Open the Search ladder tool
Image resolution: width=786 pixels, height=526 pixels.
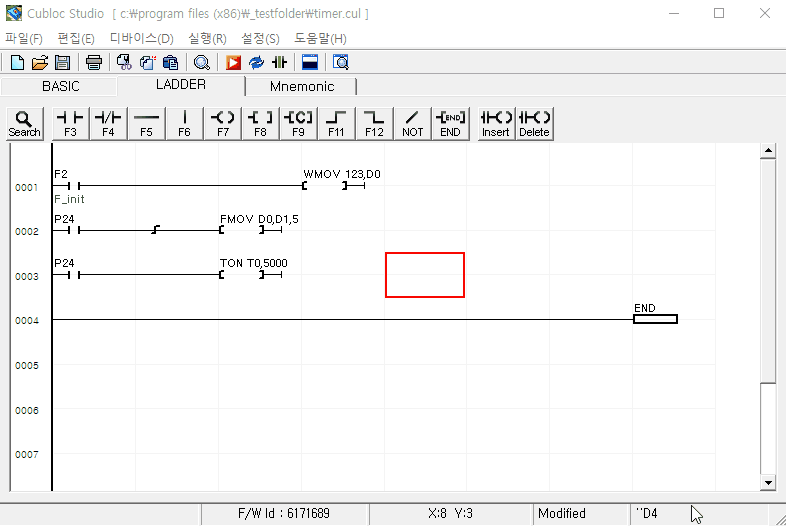click(24, 123)
